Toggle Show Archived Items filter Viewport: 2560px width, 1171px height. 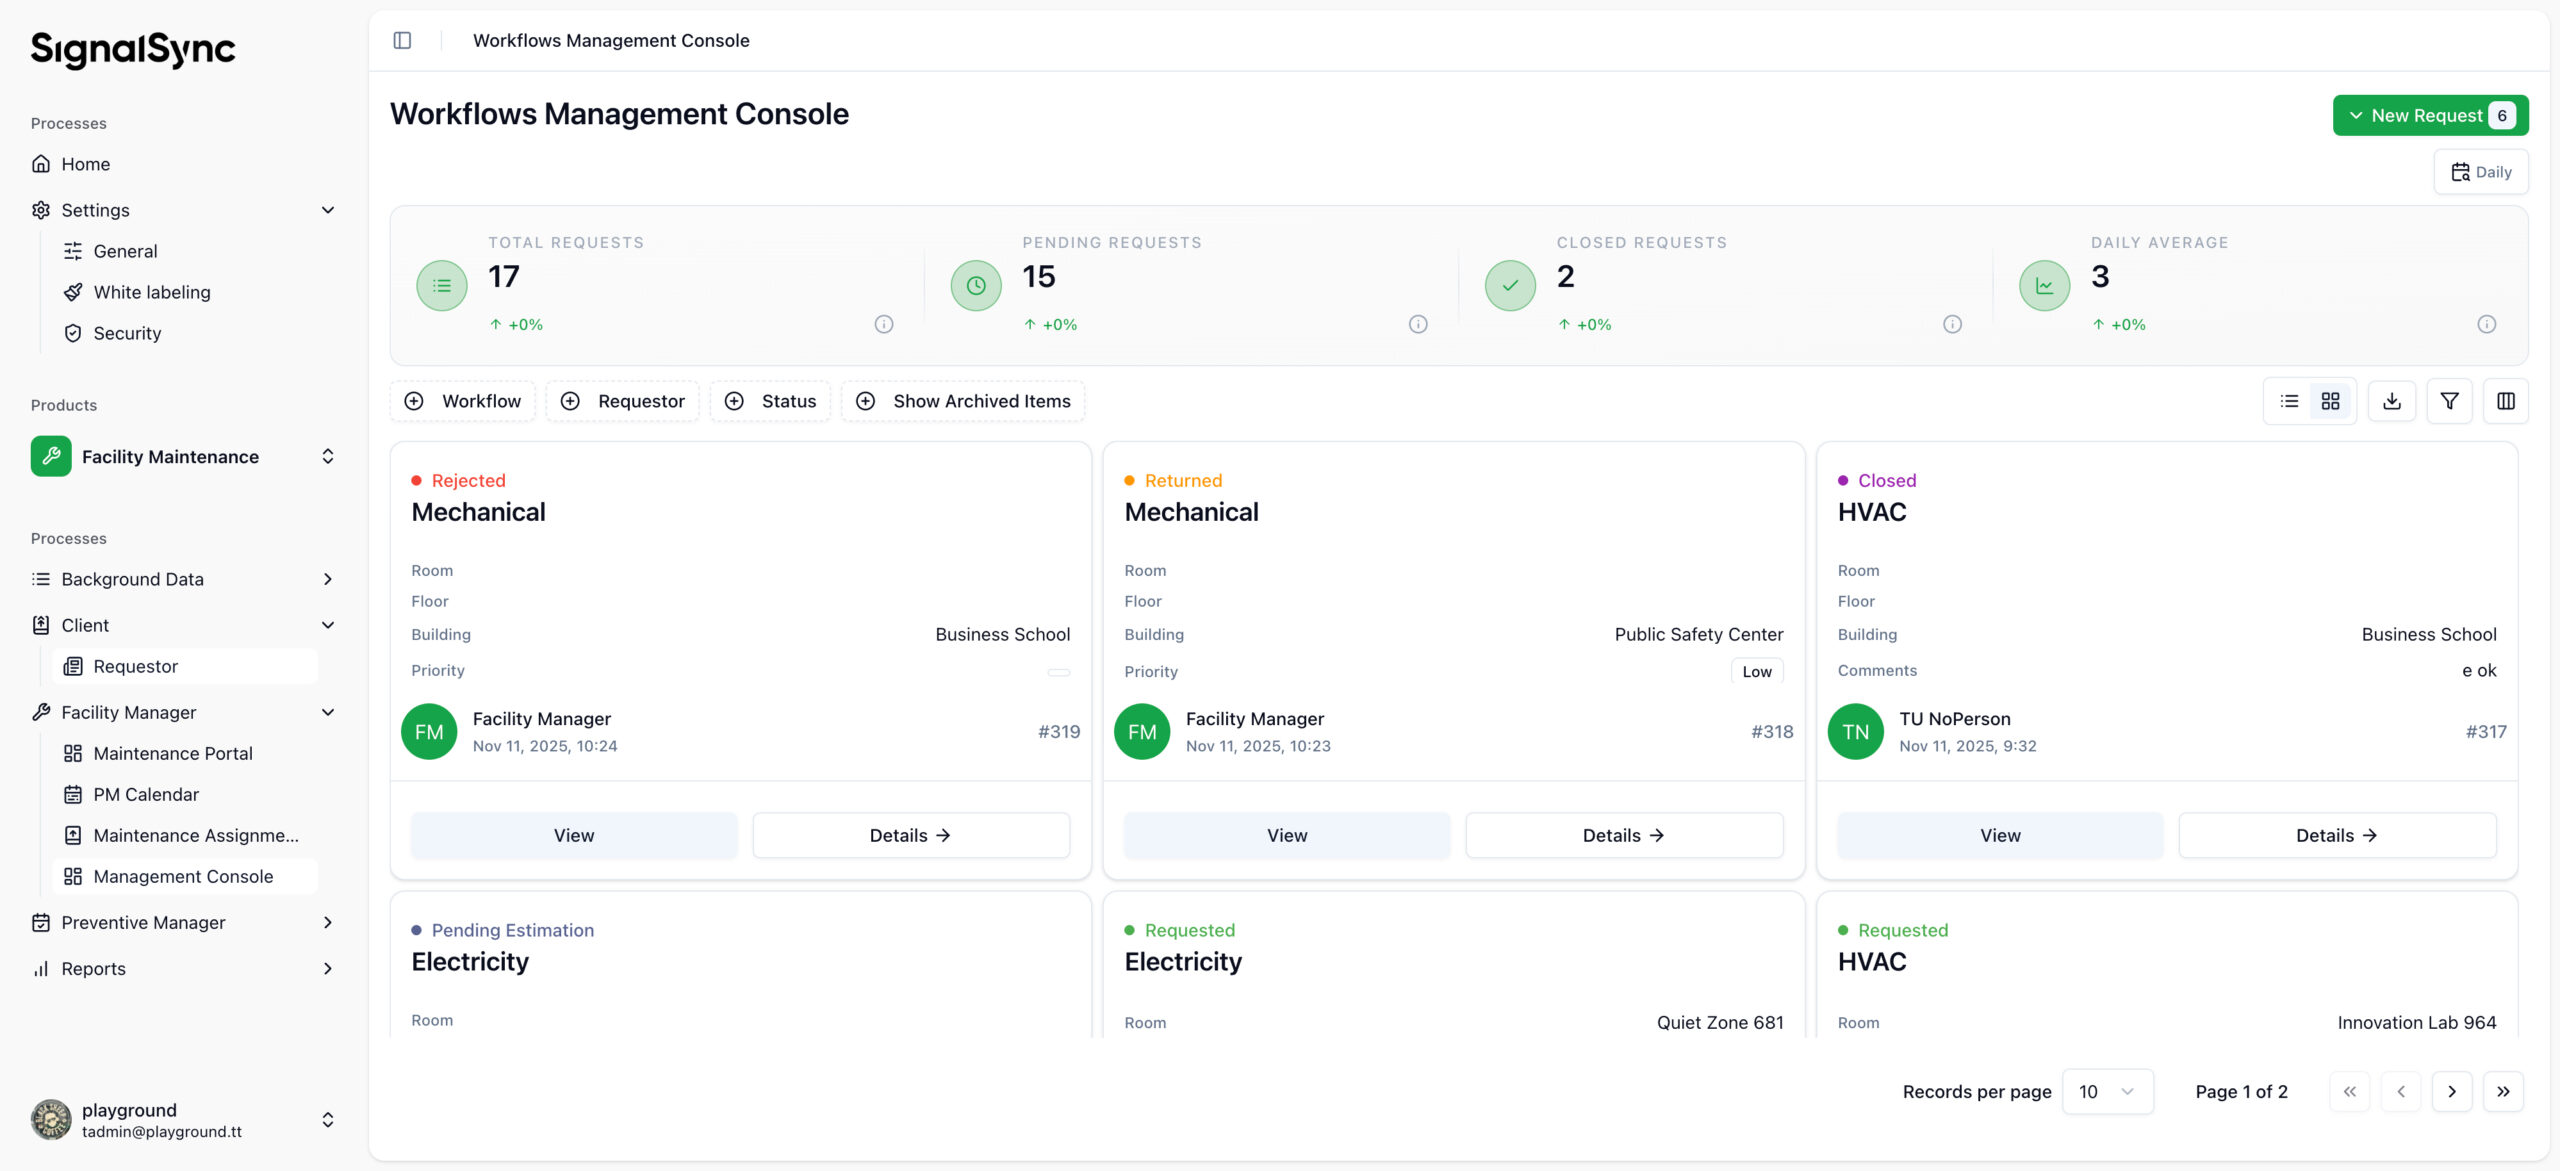[x=963, y=401]
